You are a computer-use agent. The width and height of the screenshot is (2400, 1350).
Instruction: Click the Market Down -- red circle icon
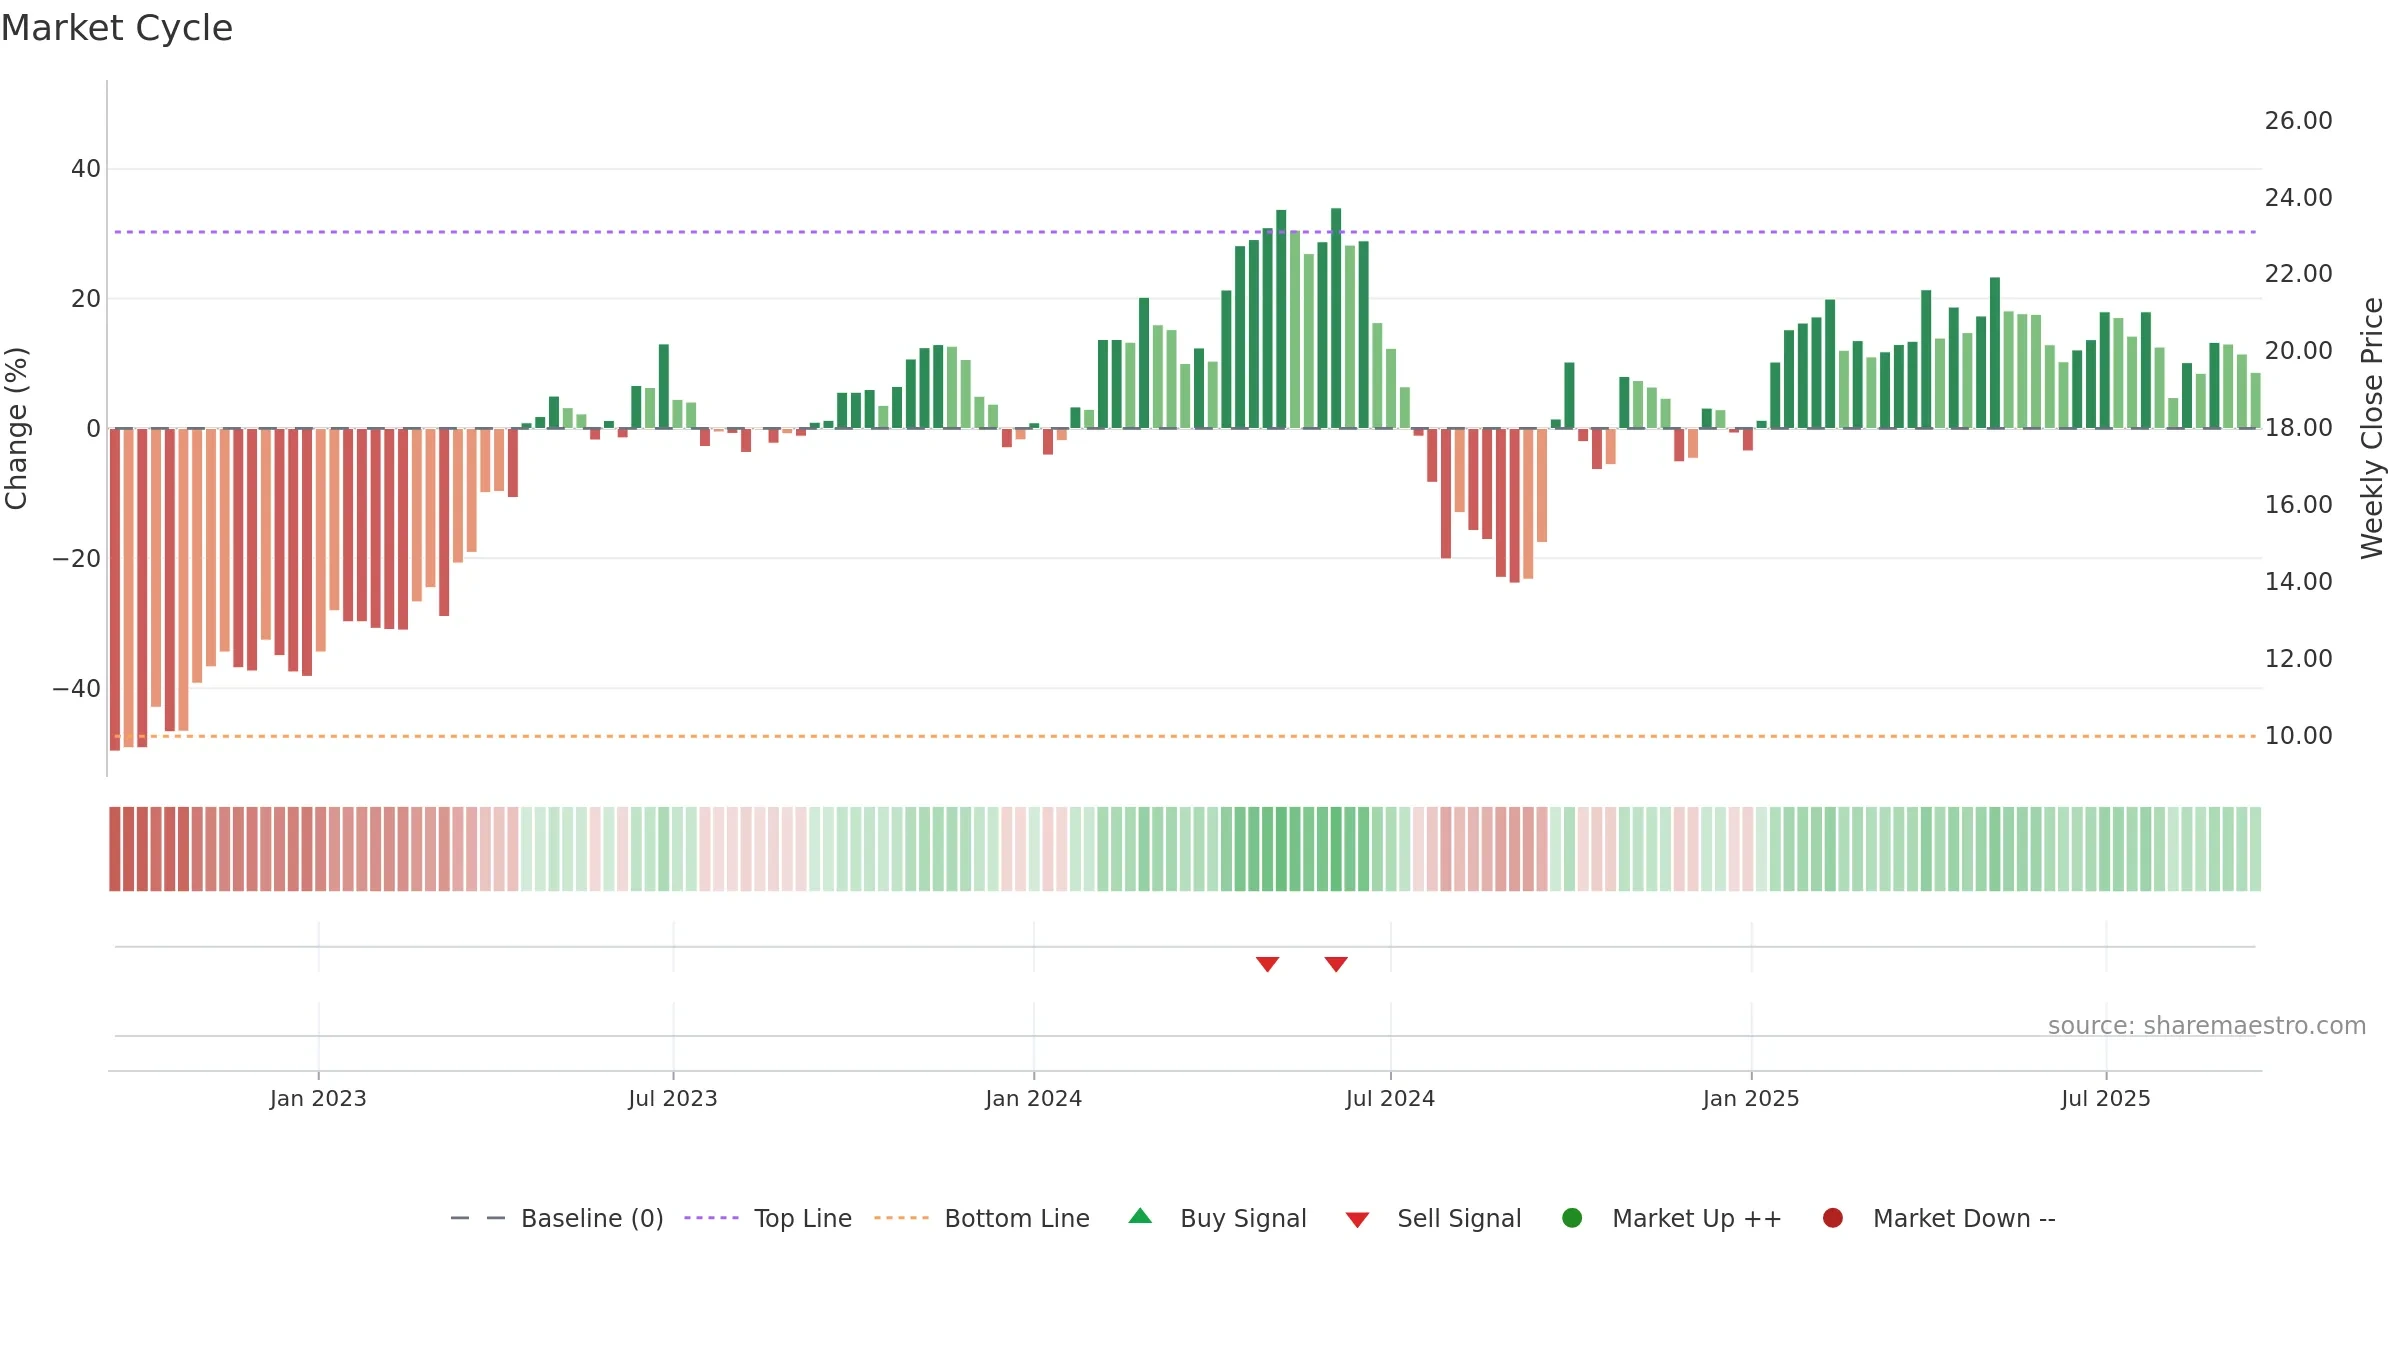point(1833,1218)
